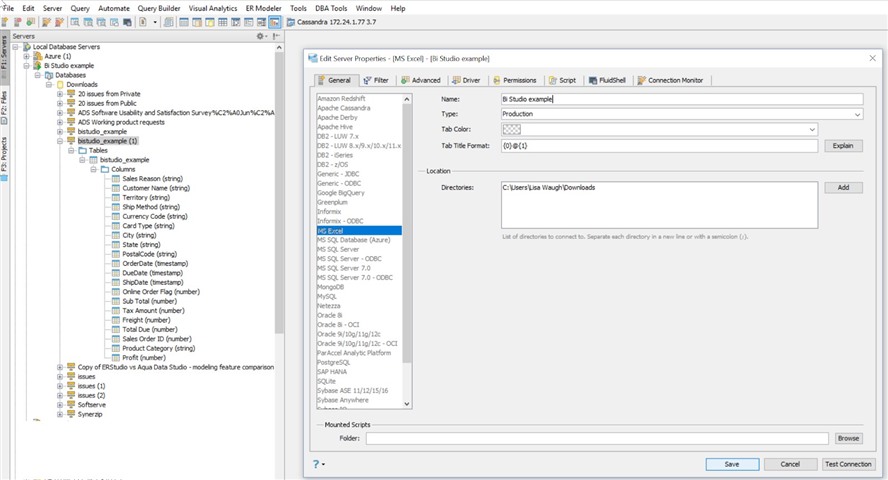Image resolution: width=888 pixels, height=480 pixels.
Task: Click the Customer Name column icon
Action: 116,188
